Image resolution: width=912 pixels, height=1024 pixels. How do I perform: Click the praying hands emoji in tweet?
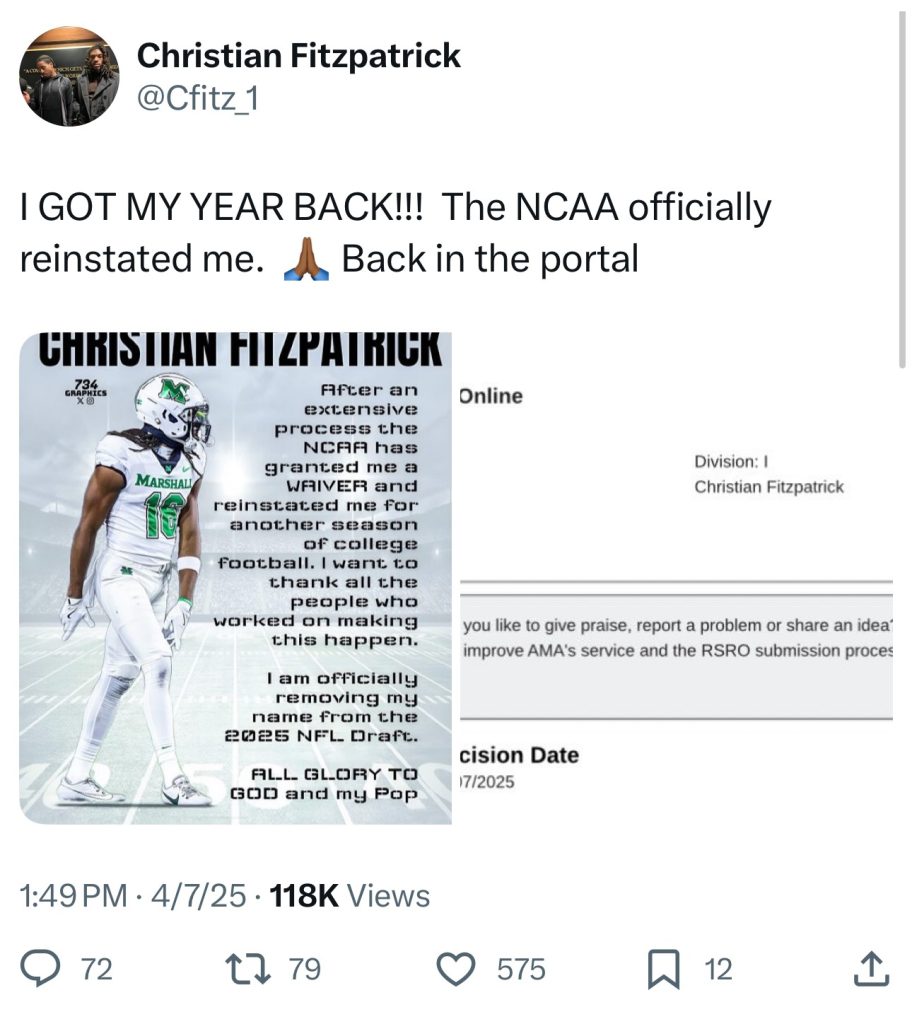(x=306, y=259)
